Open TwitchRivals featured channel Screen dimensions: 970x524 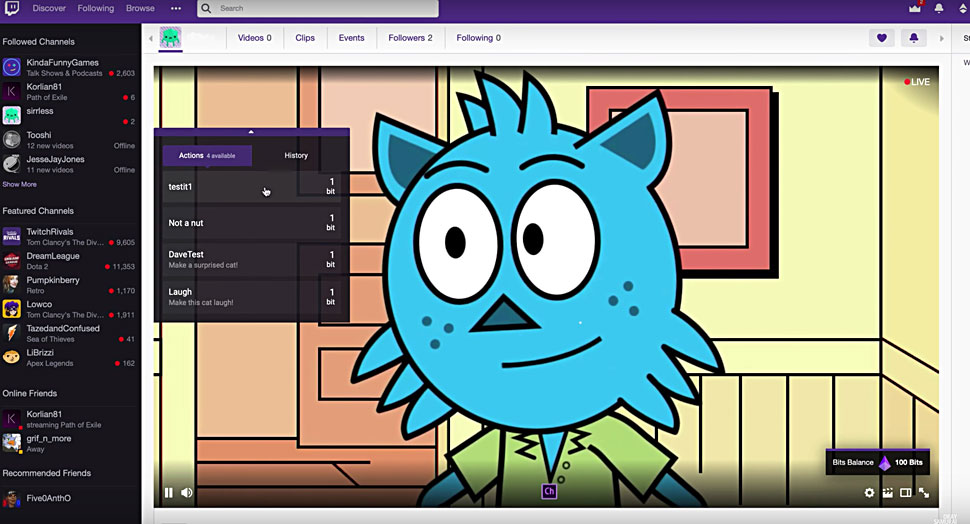click(69, 236)
